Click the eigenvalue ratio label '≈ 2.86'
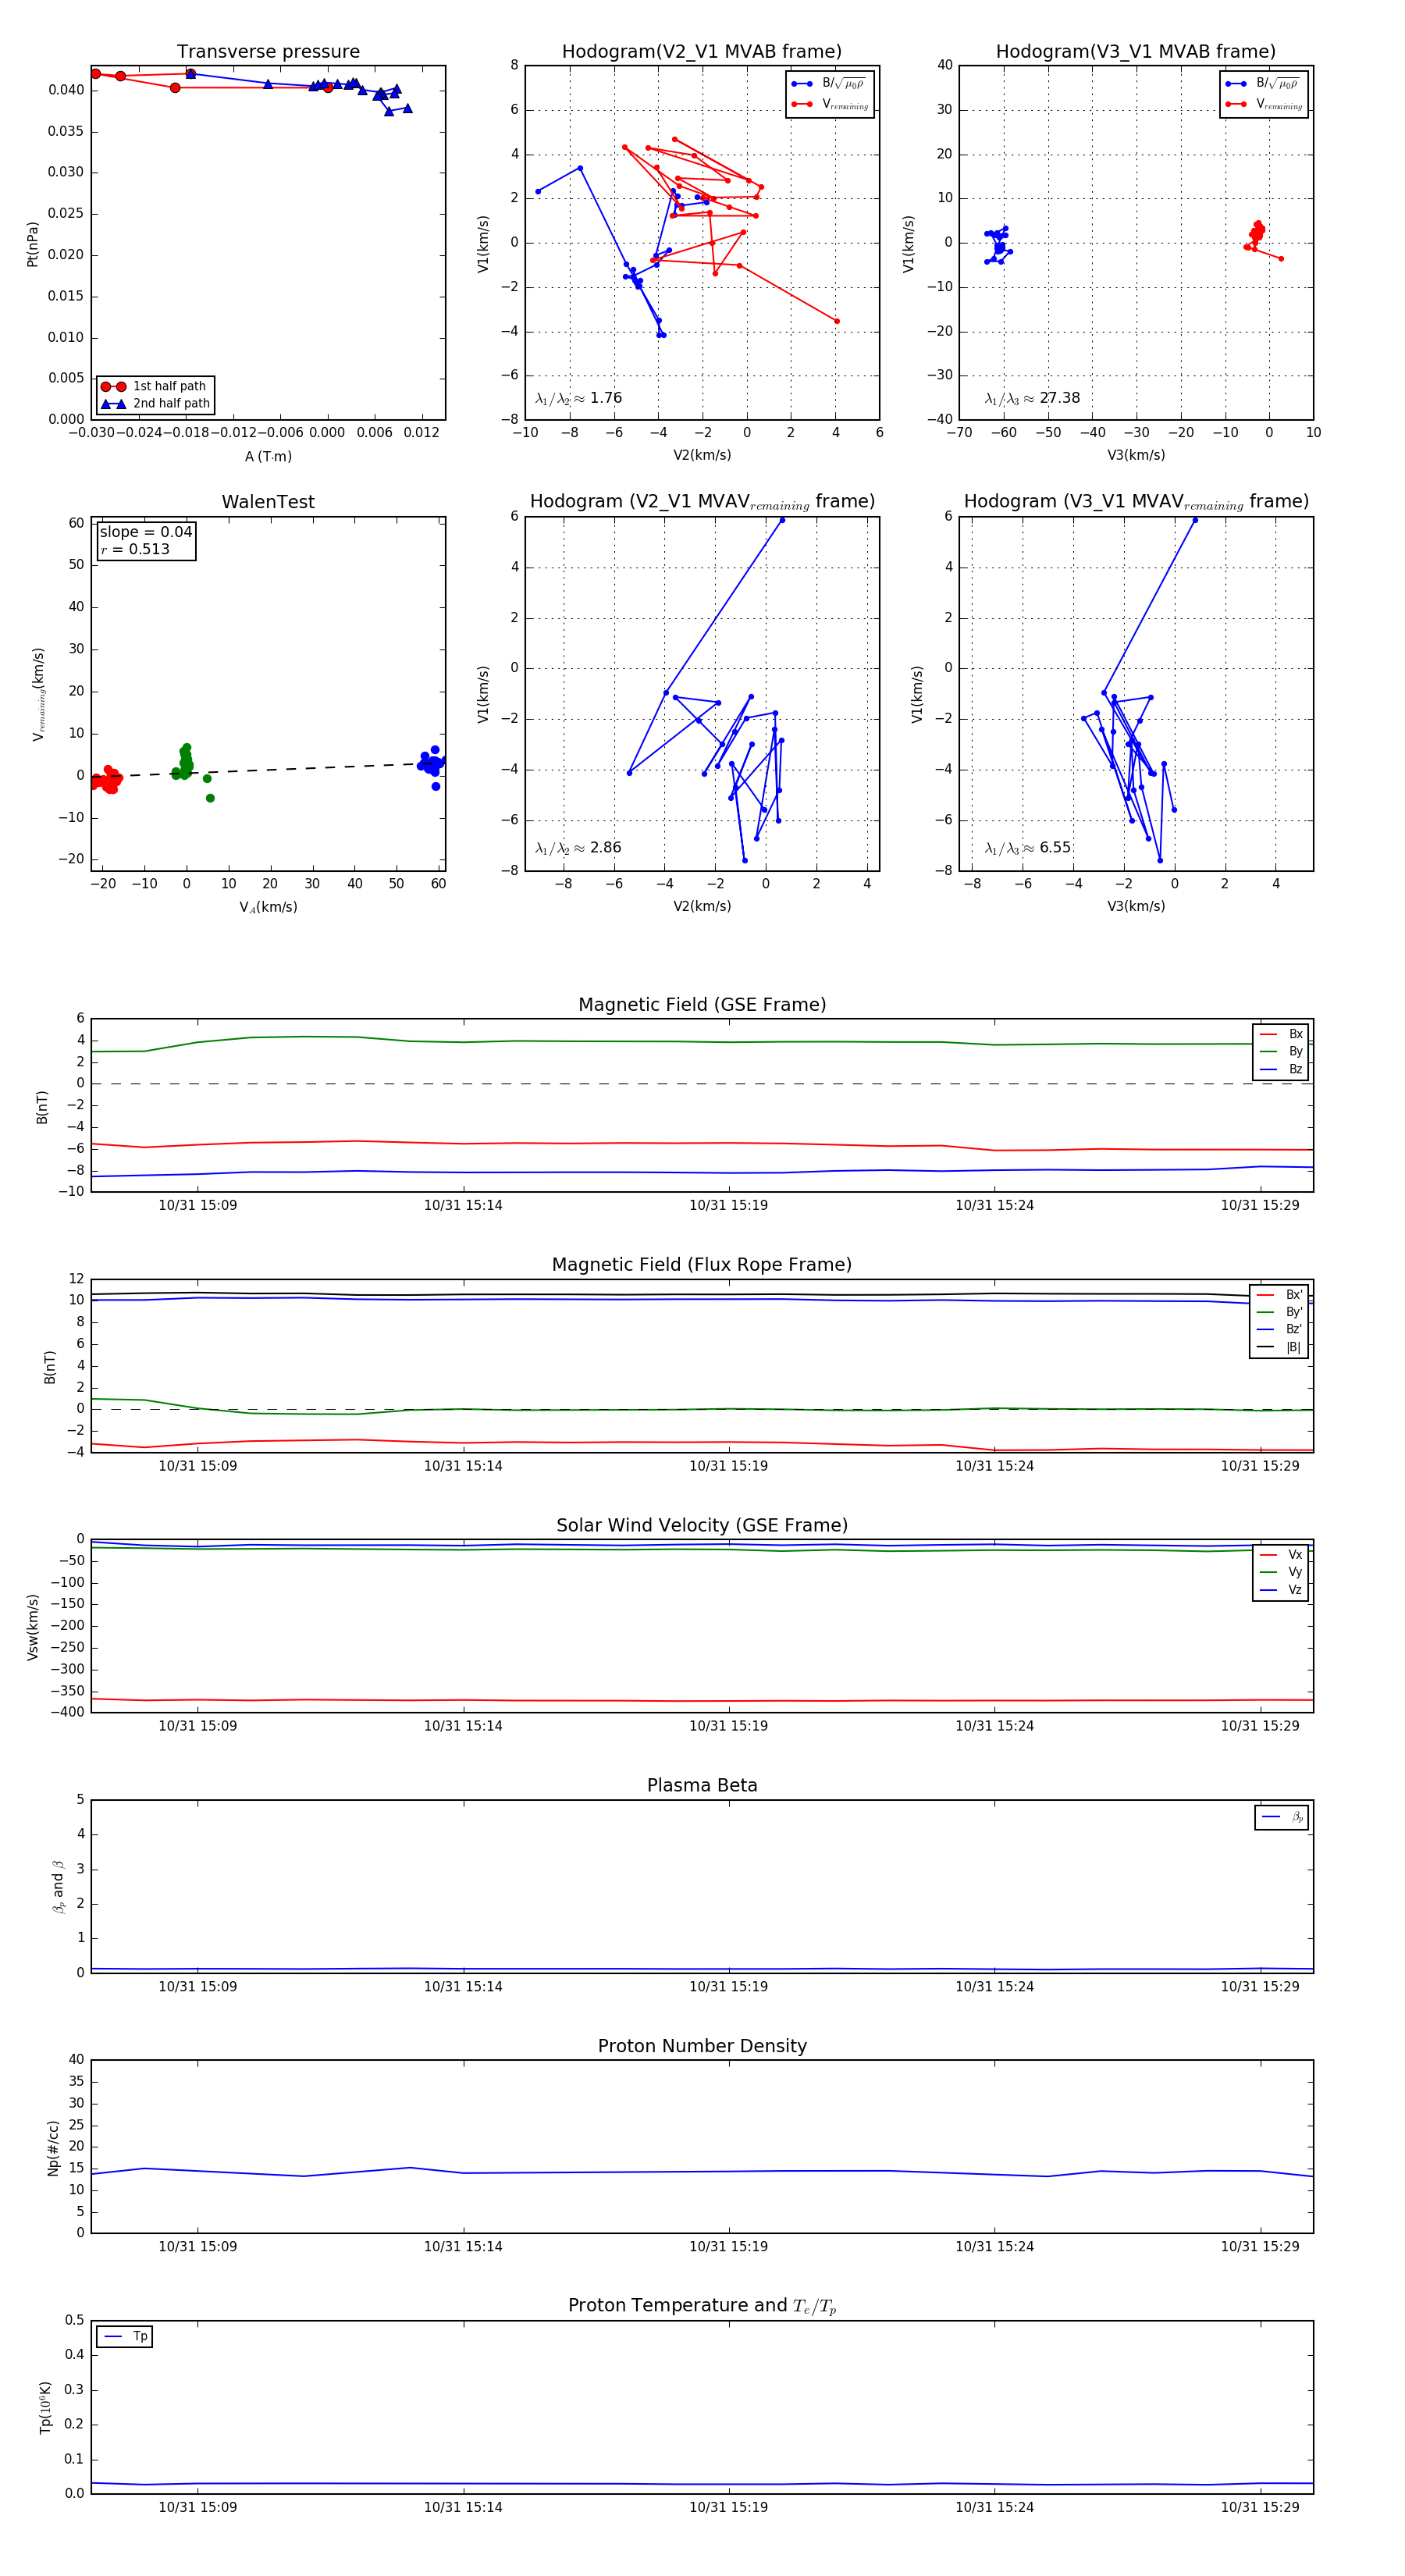Viewport: 1405px width, 2576px height. click(x=578, y=848)
